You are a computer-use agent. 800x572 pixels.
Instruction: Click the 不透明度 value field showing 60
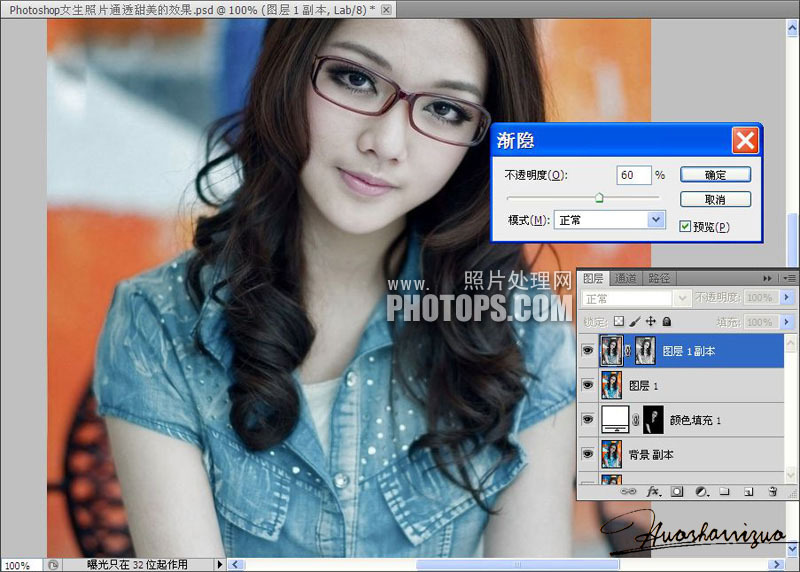(633, 175)
